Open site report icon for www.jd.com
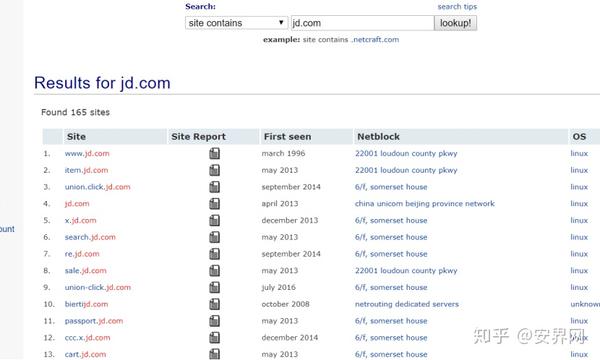600x360 pixels. 215,153
